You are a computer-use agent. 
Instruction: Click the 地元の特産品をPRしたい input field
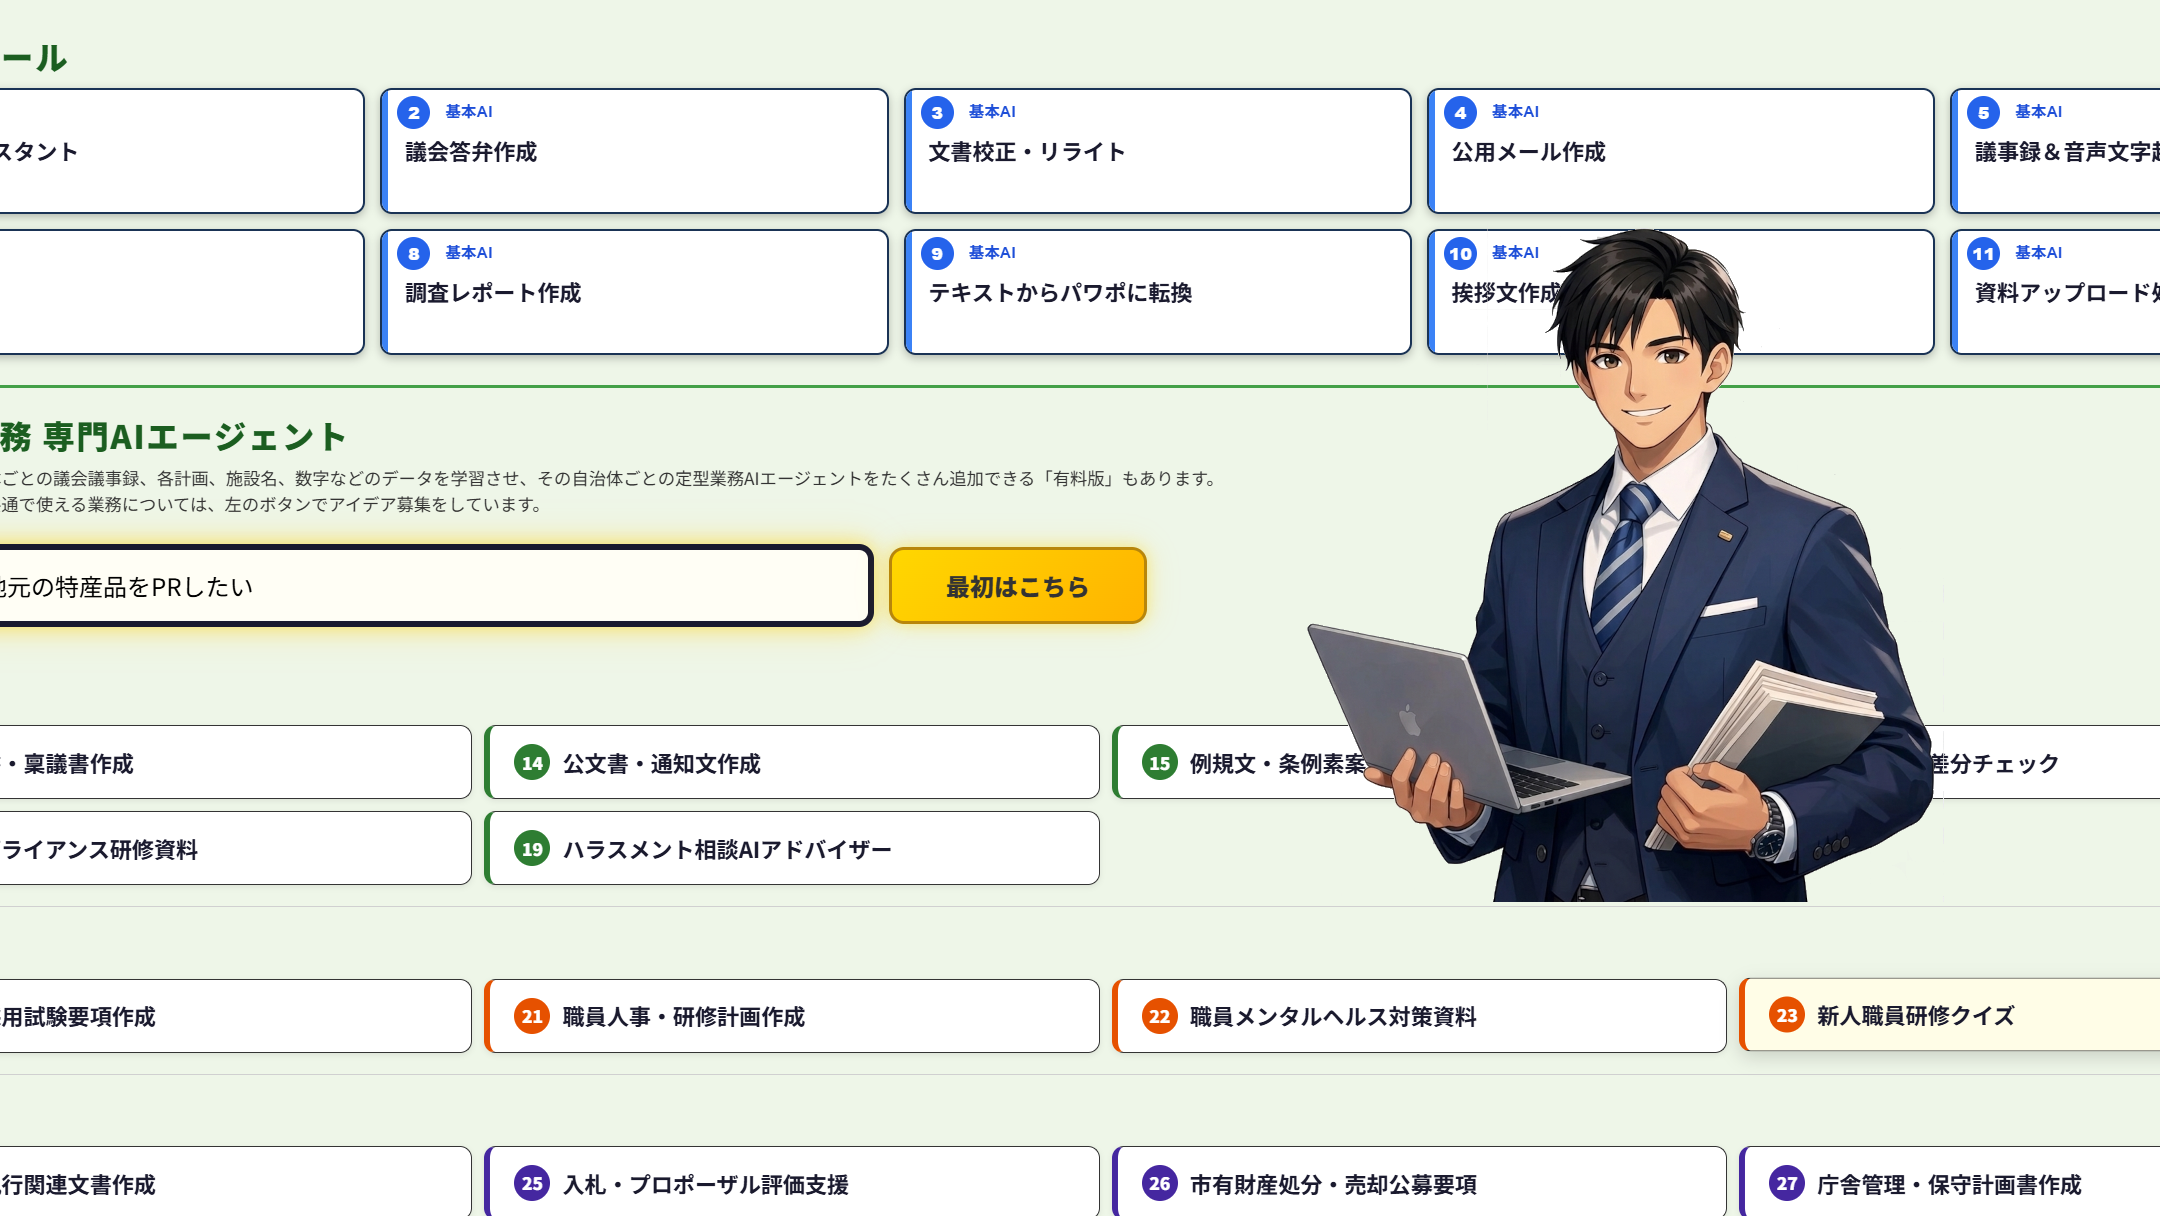[x=430, y=587]
